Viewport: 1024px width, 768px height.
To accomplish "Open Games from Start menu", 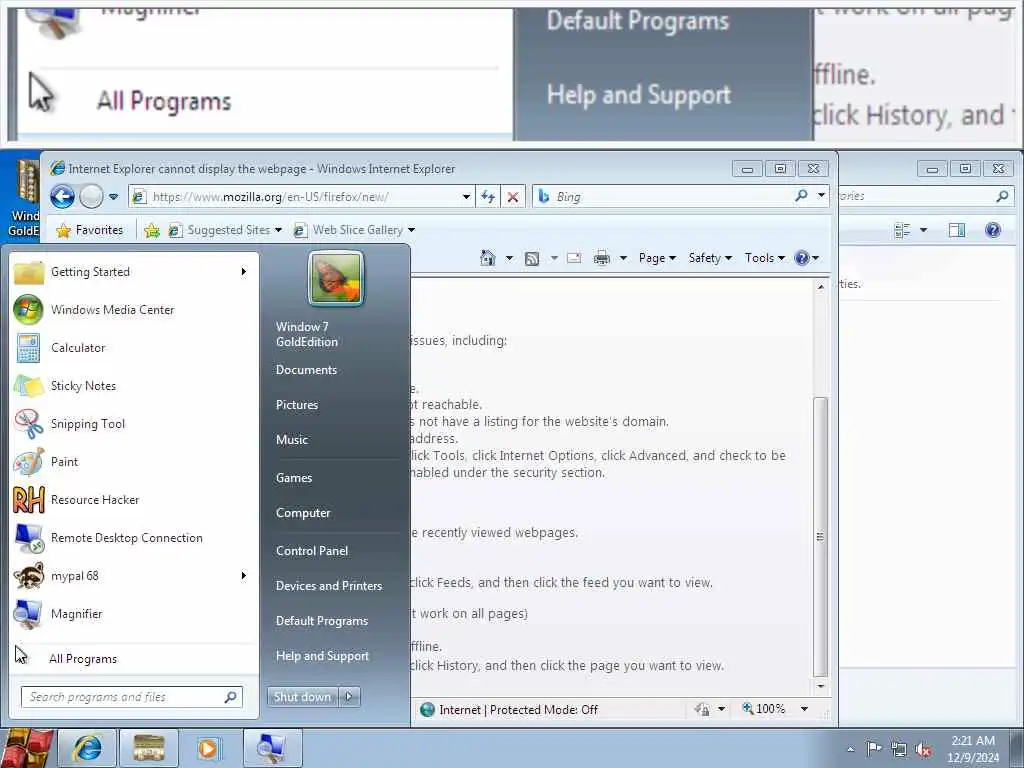I will coord(294,477).
